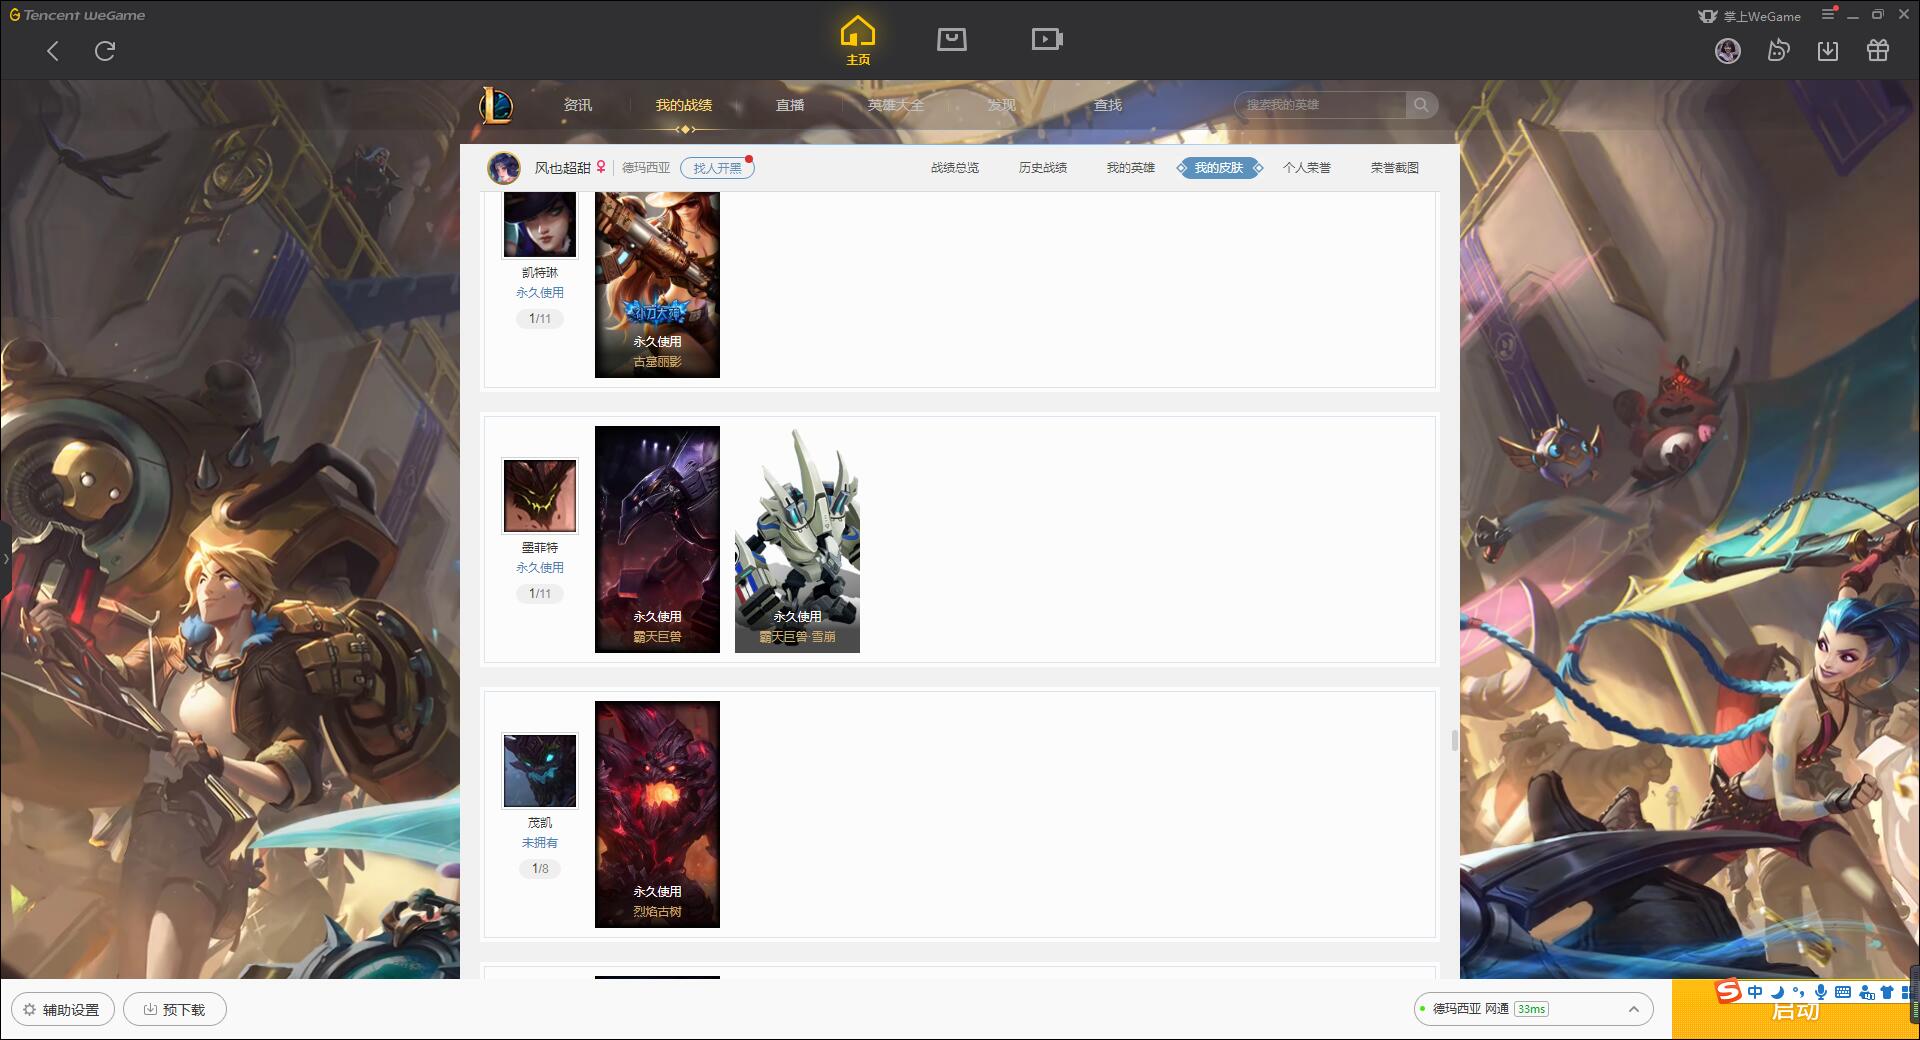1920x1040 pixels.
Task: Open the 烈焰古树 skin card
Action: pos(657,815)
